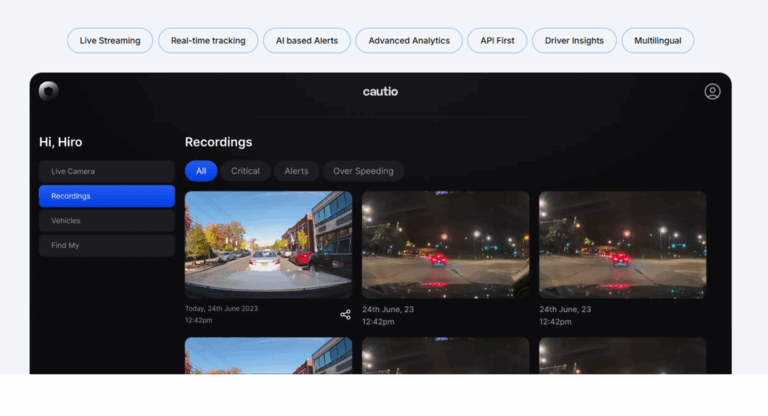Select the Real-time tracking pill
This screenshot has width=768, height=416.
(x=208, y=41)
